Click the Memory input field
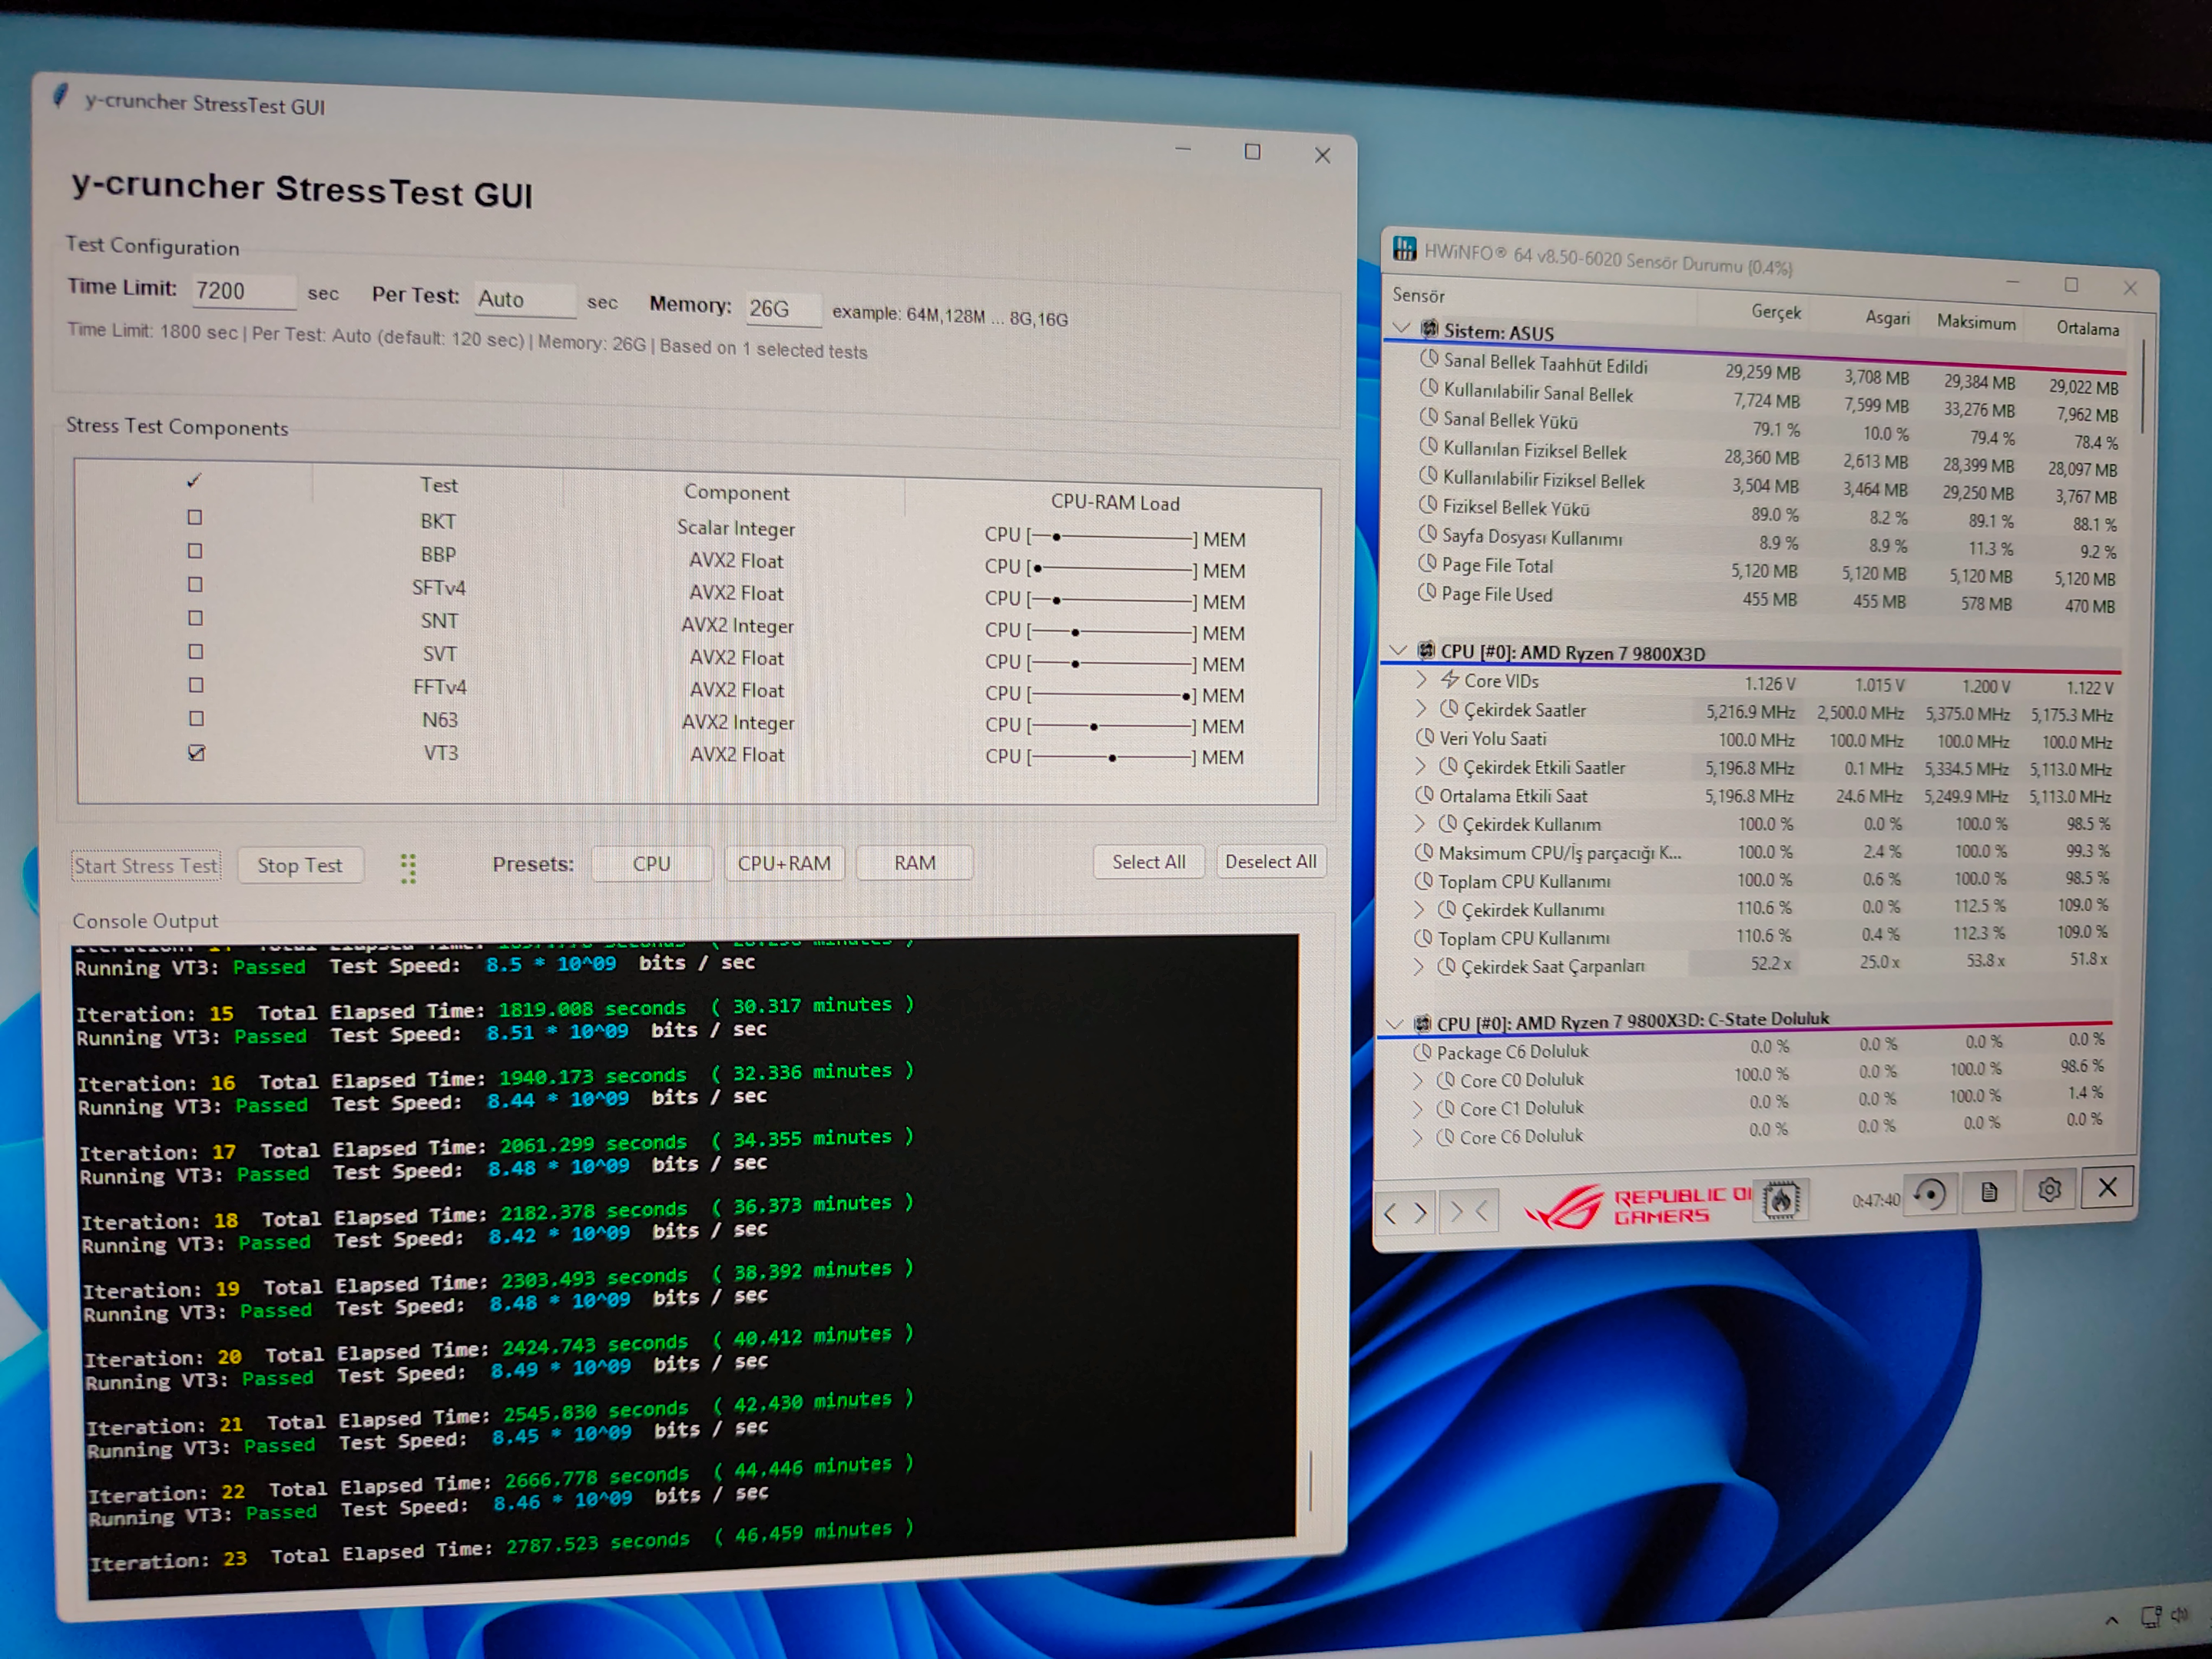Image resolution: width=2212 pixels, height=1659 pixels. pos(783,308)
